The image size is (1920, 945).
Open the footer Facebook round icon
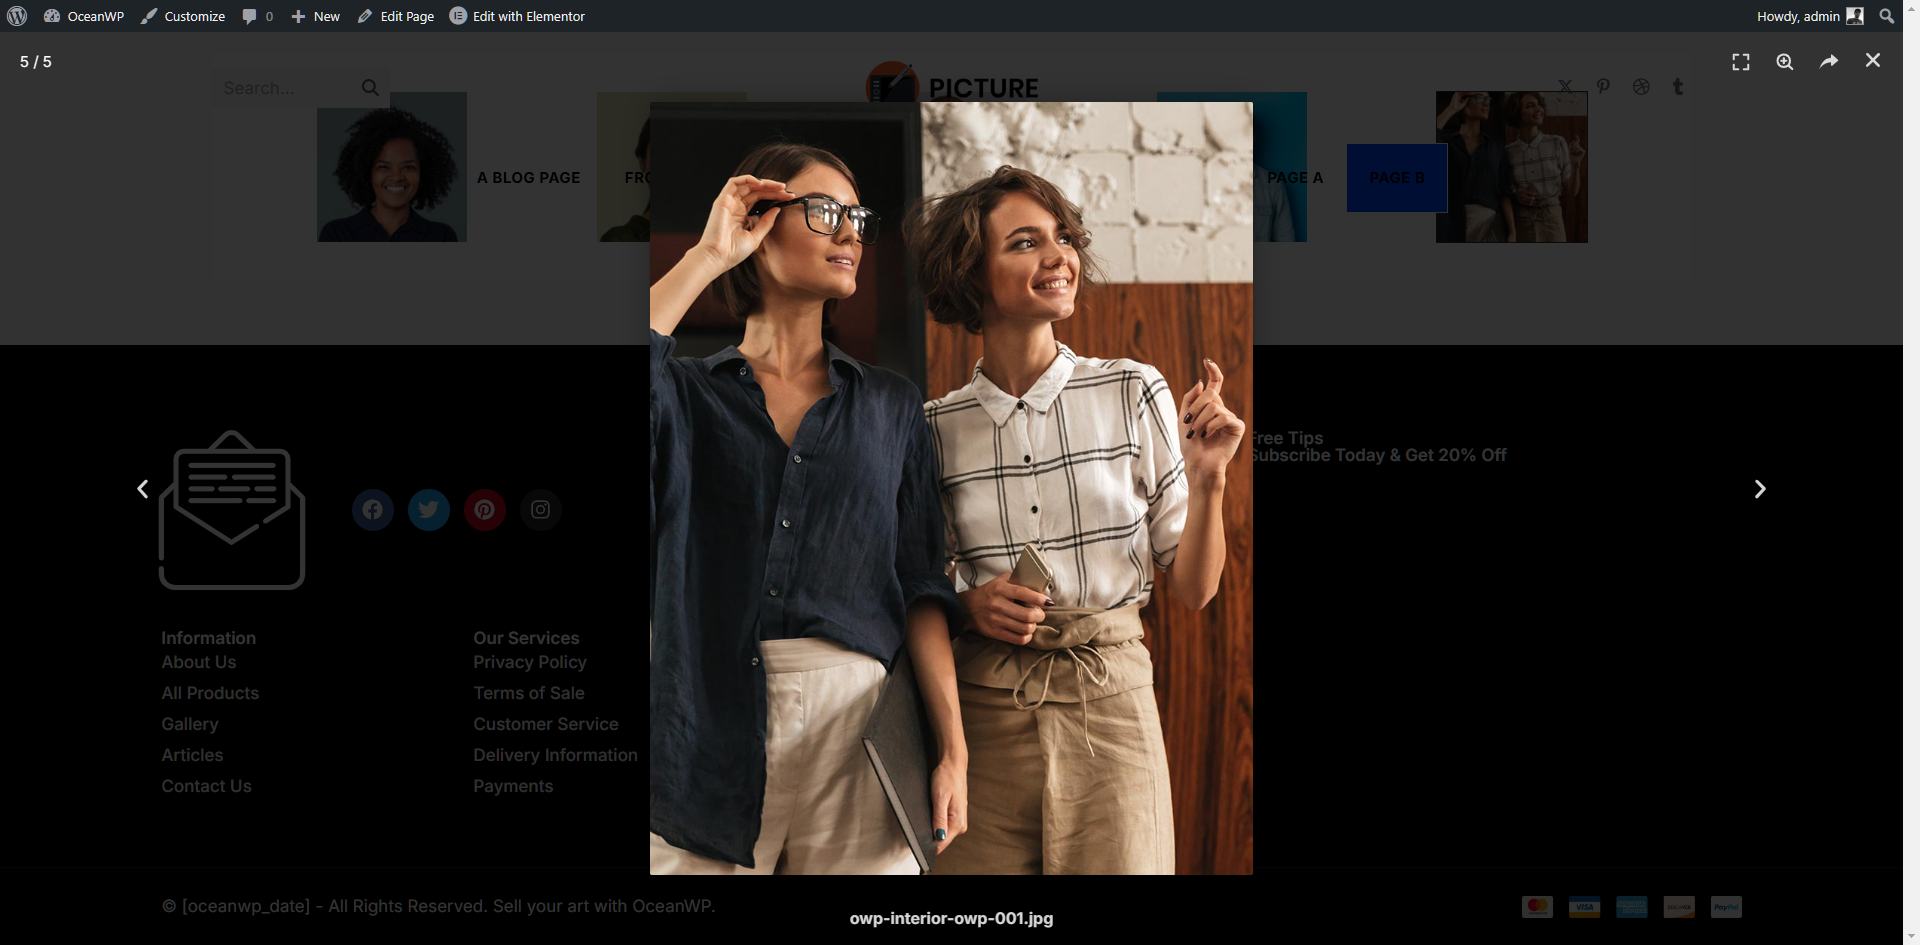tap(373, 510)
